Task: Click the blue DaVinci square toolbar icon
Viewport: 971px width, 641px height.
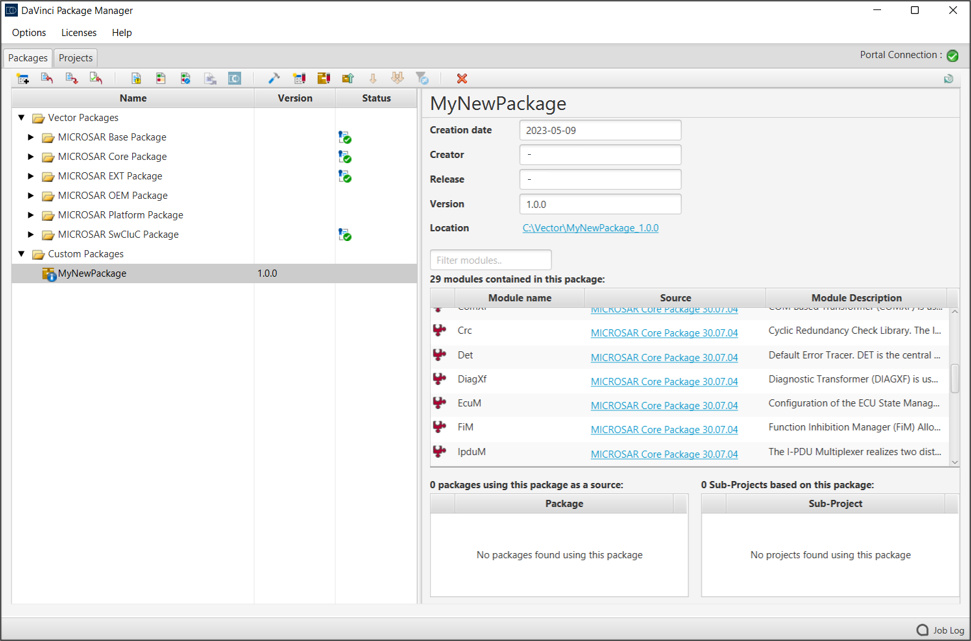Action: coord(235,79)
